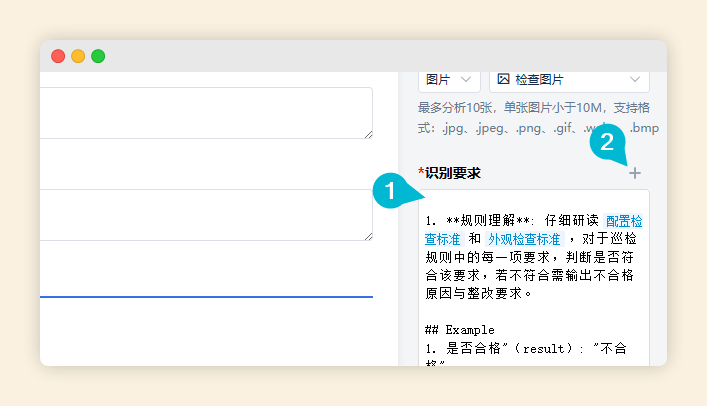Click the plus icon beside 识别要求
This screenshot has height=406, width=707.
635,173
